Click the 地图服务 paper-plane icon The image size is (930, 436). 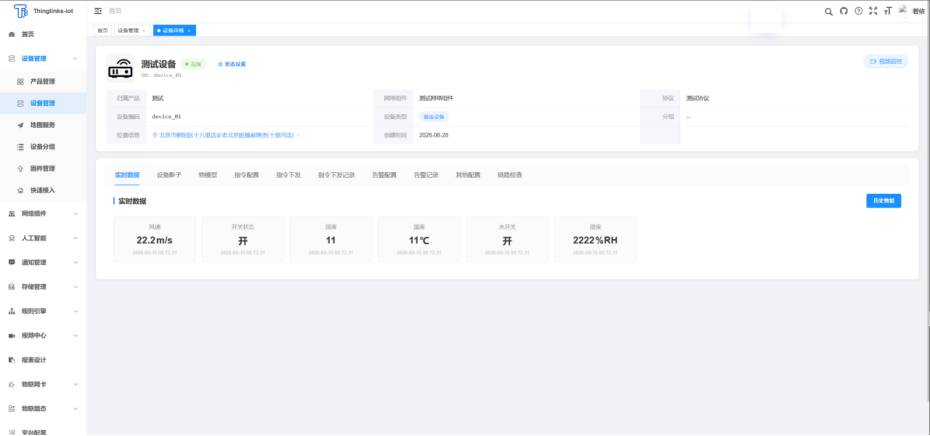pos(20,125)
